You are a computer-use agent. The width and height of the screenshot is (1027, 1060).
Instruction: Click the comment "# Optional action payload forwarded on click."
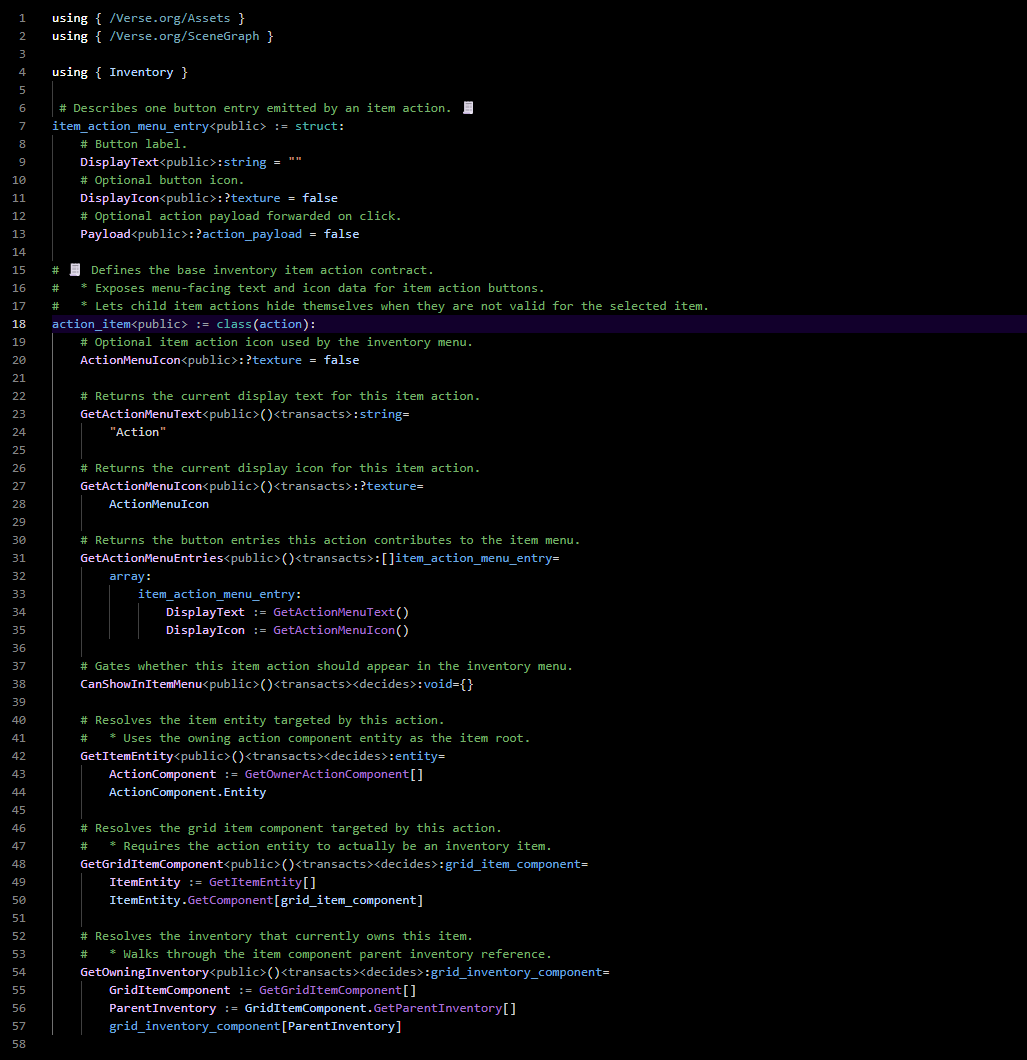(241, 216)
